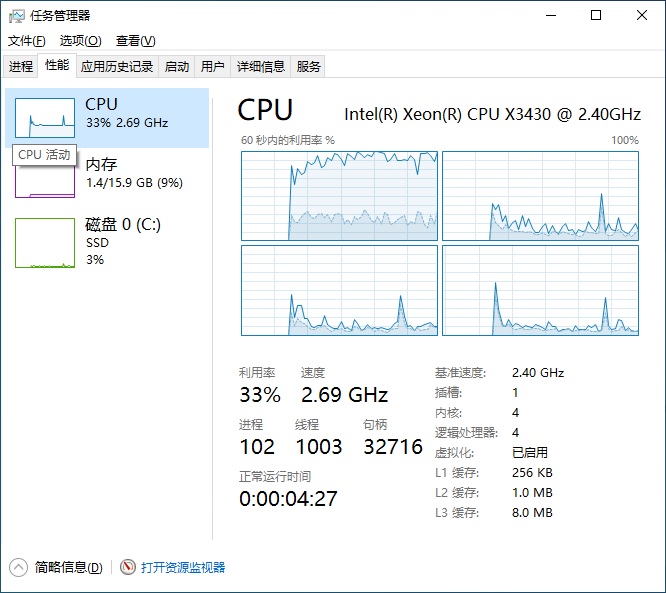Select the CPU mini graph thumbnail
This screenshot has width=666, height=593.
[x=45, y=118]
